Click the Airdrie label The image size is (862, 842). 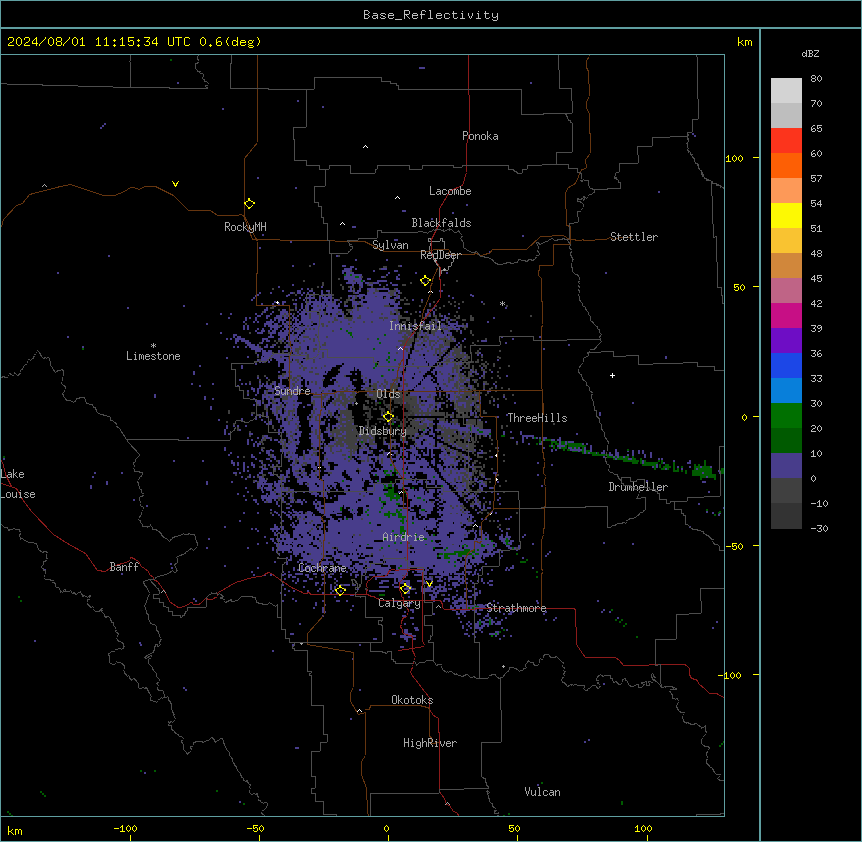[403, 537]
